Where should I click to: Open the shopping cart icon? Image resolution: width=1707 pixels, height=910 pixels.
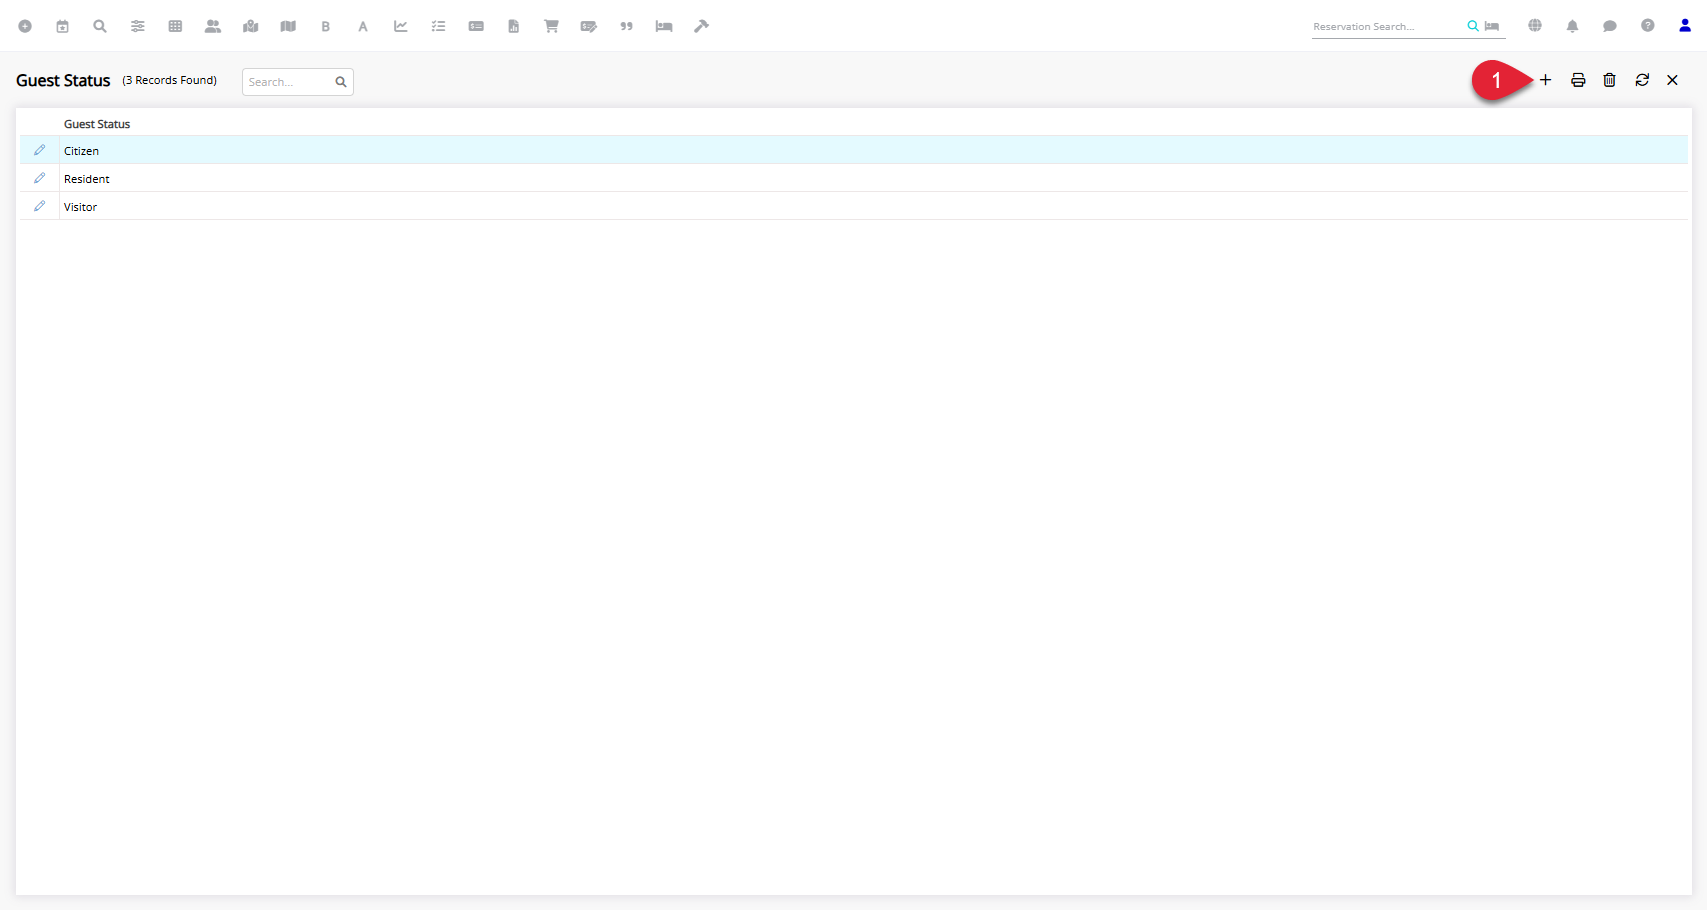pos(551,27)
